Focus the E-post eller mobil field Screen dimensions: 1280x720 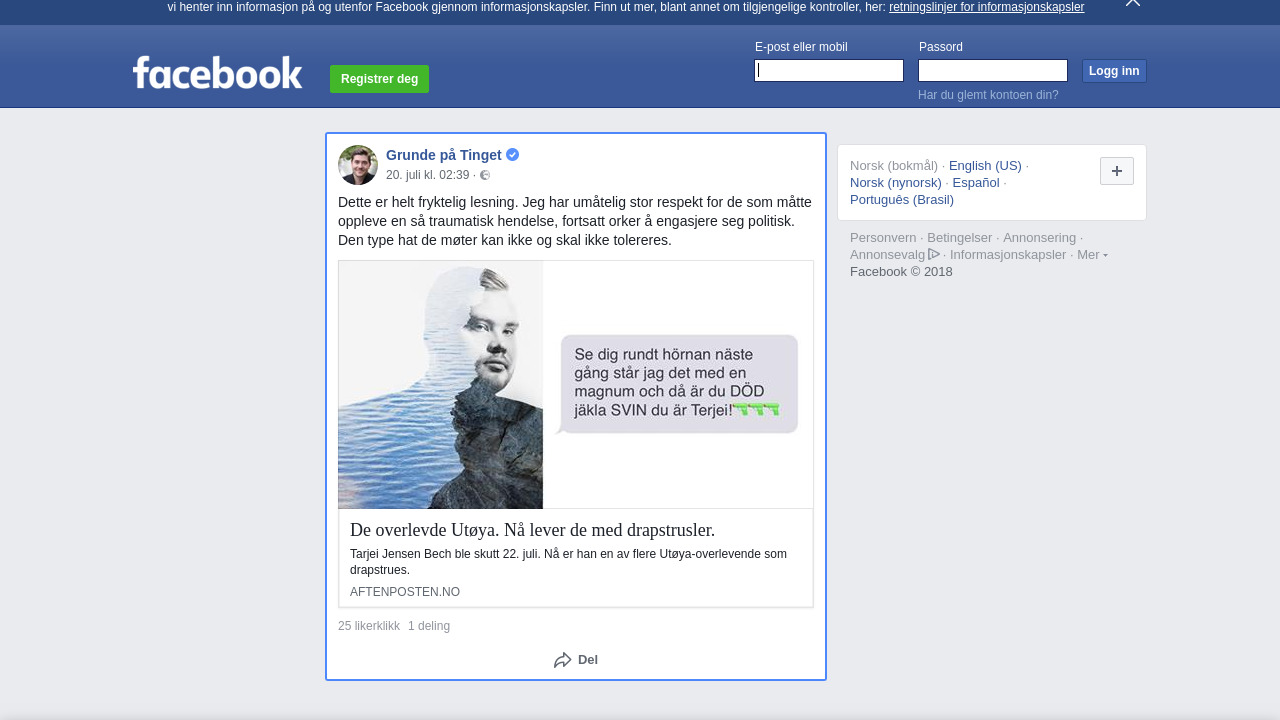pos(829,70)
